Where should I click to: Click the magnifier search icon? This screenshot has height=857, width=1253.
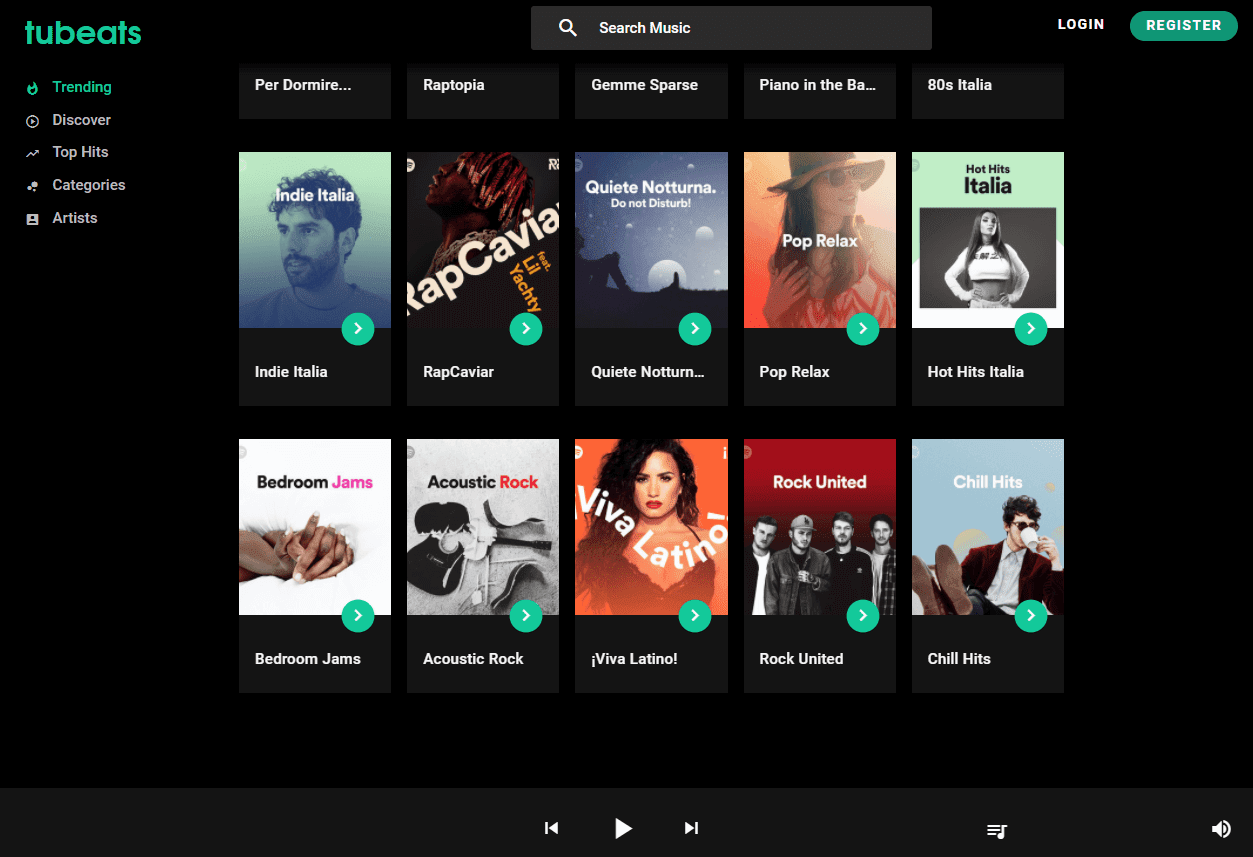568,28
